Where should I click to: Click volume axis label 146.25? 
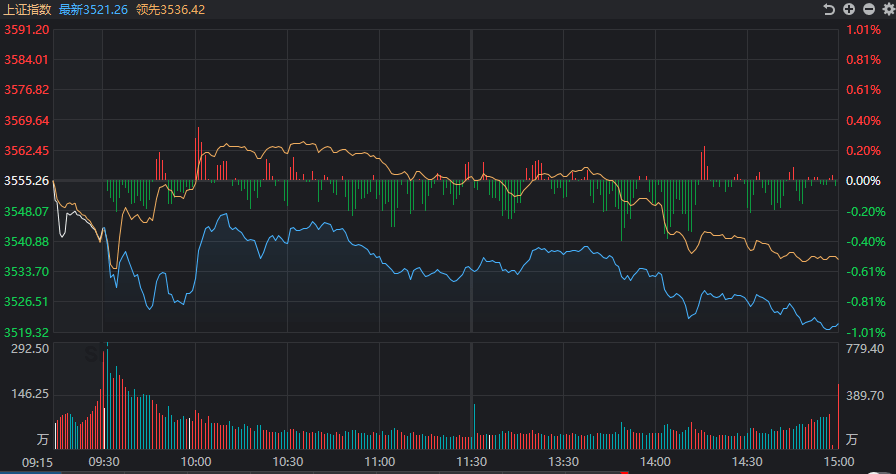(31, 395)
